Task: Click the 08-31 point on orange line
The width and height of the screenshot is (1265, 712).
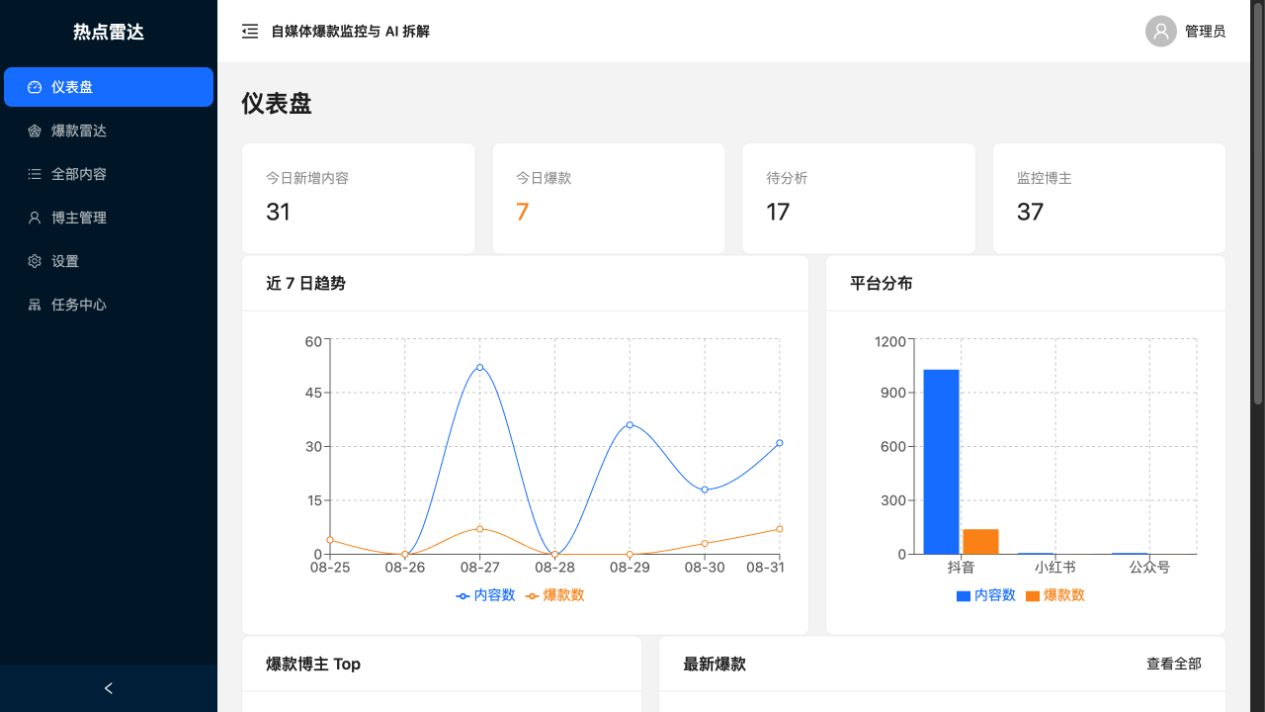Action: click(779, 529)
